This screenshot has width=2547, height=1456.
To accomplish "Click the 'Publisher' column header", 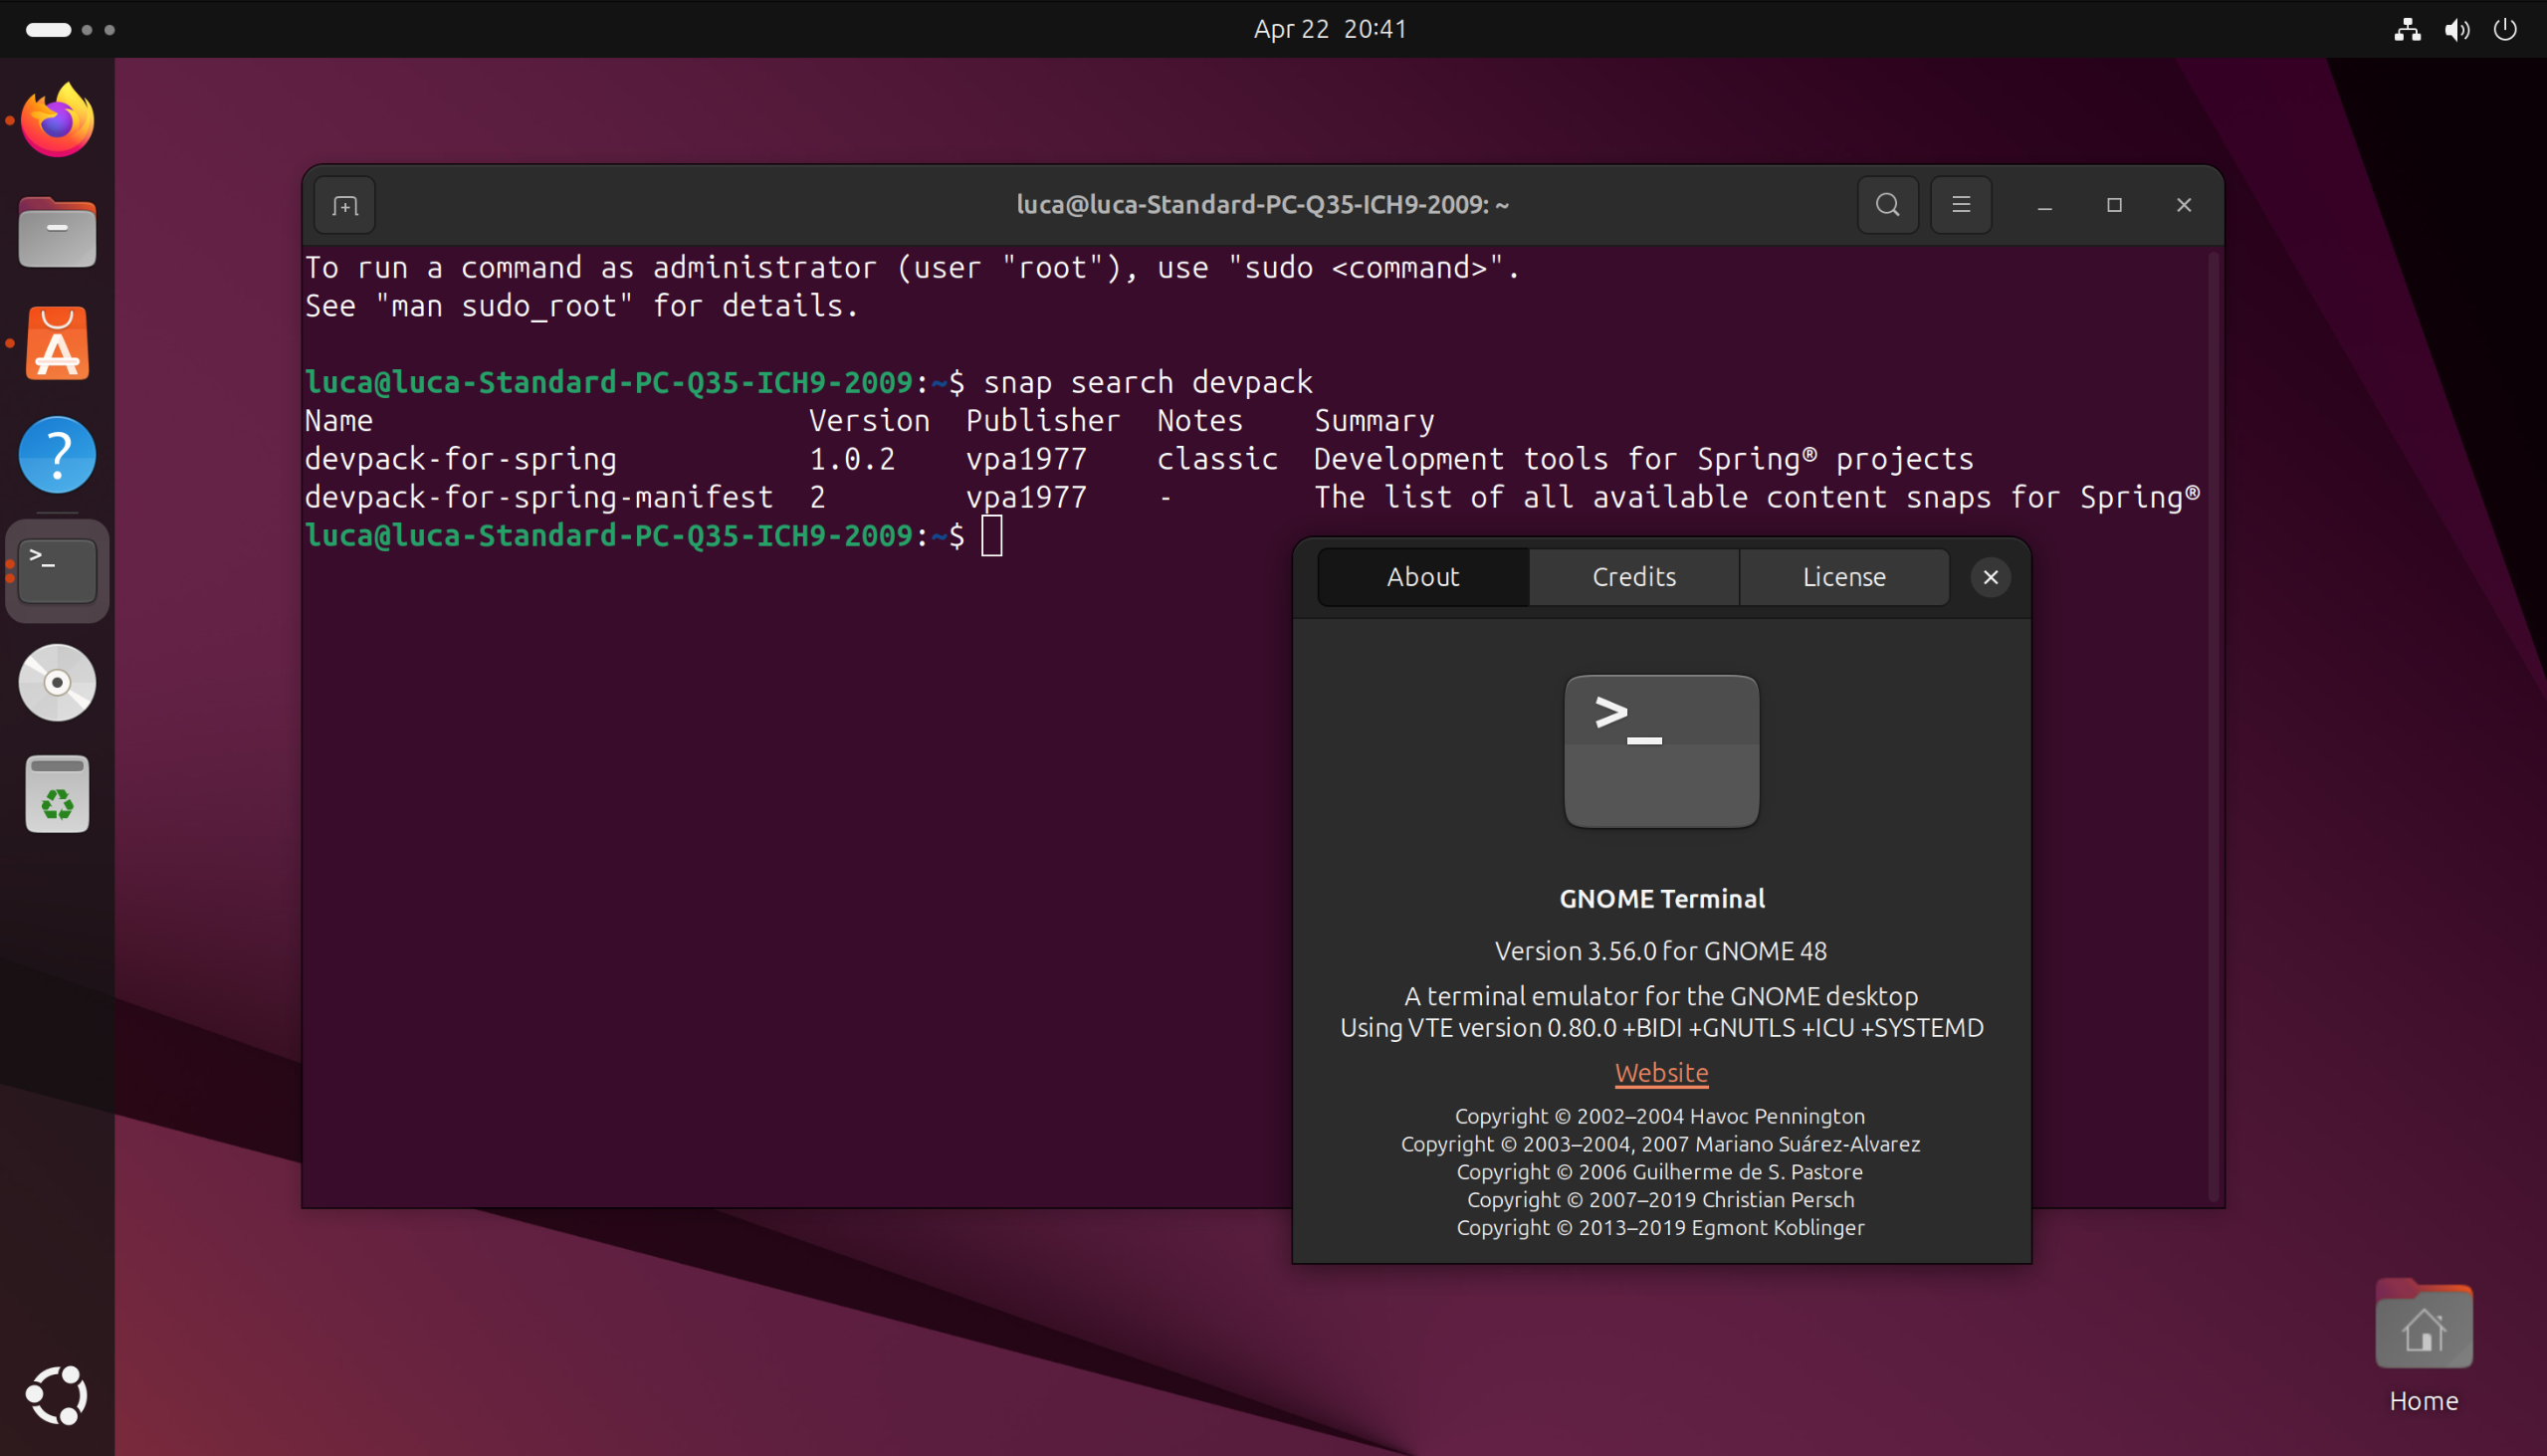I will [x=1043, y=421].
